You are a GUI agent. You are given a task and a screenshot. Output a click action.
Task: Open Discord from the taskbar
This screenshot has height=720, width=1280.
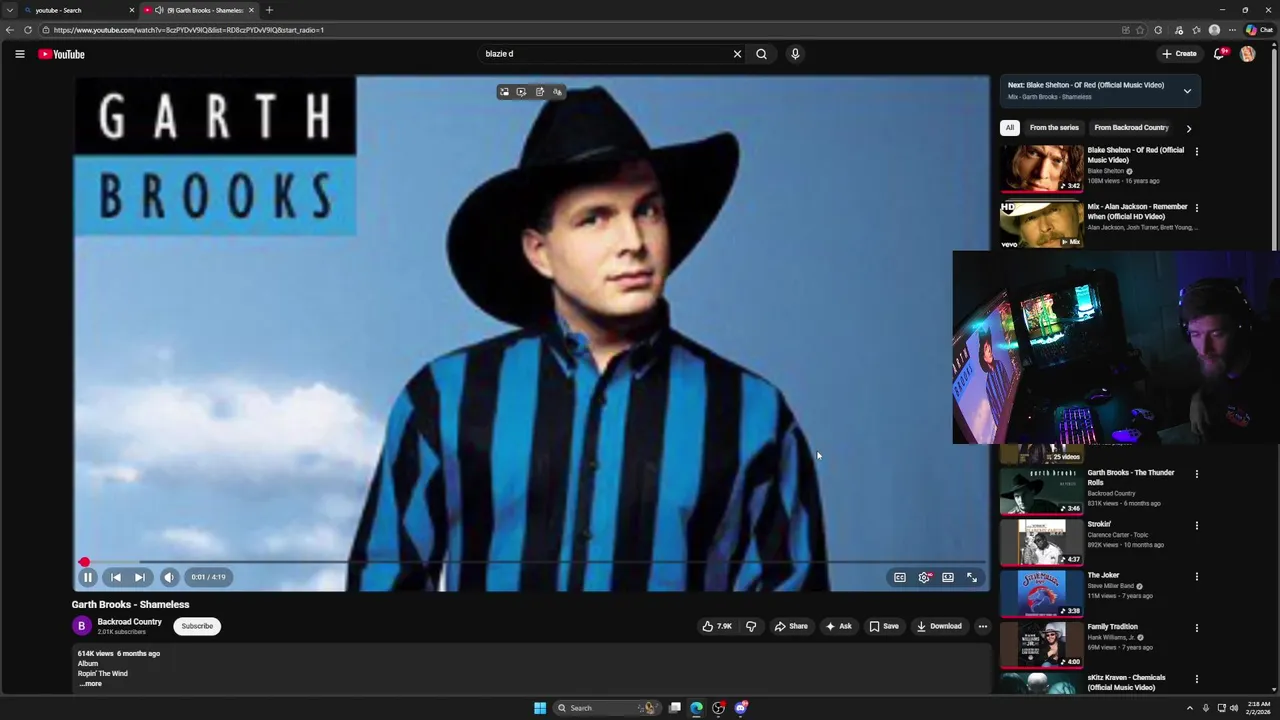[x=741, y=708]
